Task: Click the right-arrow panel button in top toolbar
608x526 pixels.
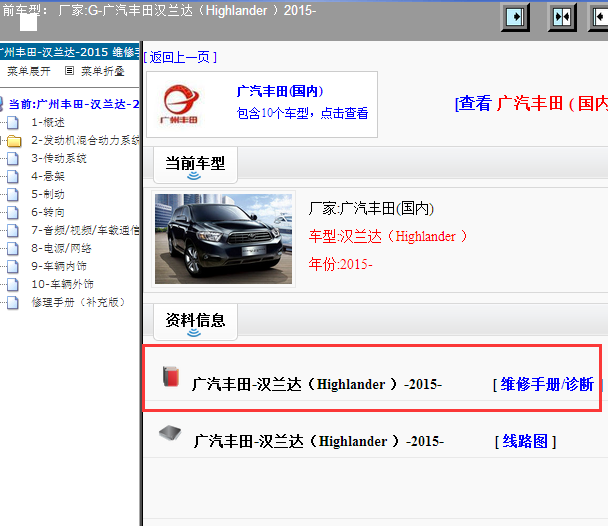Action: click(515, 17)
